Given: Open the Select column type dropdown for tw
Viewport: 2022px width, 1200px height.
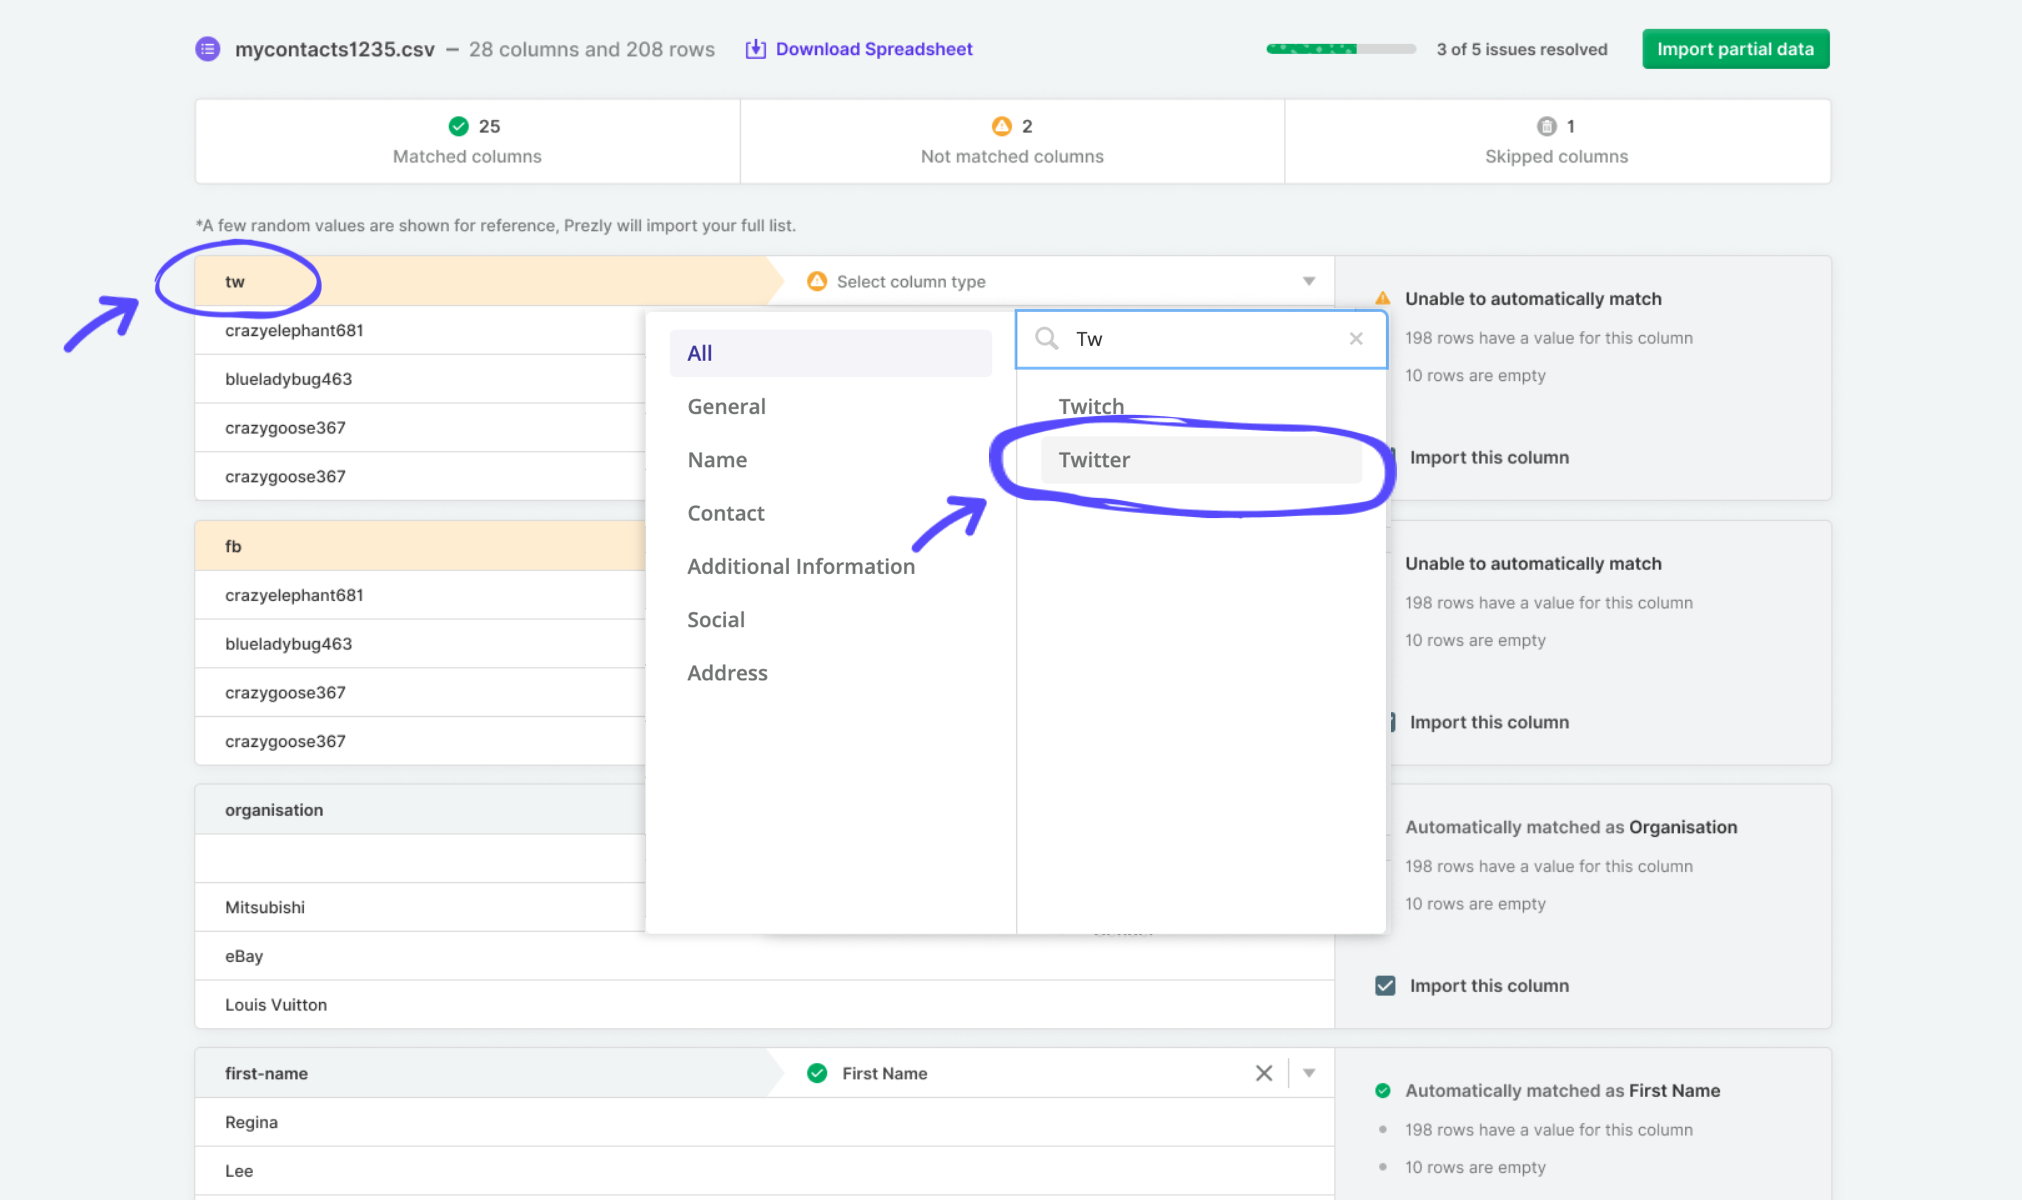Looking at the screenshot, I should 1060,281.
